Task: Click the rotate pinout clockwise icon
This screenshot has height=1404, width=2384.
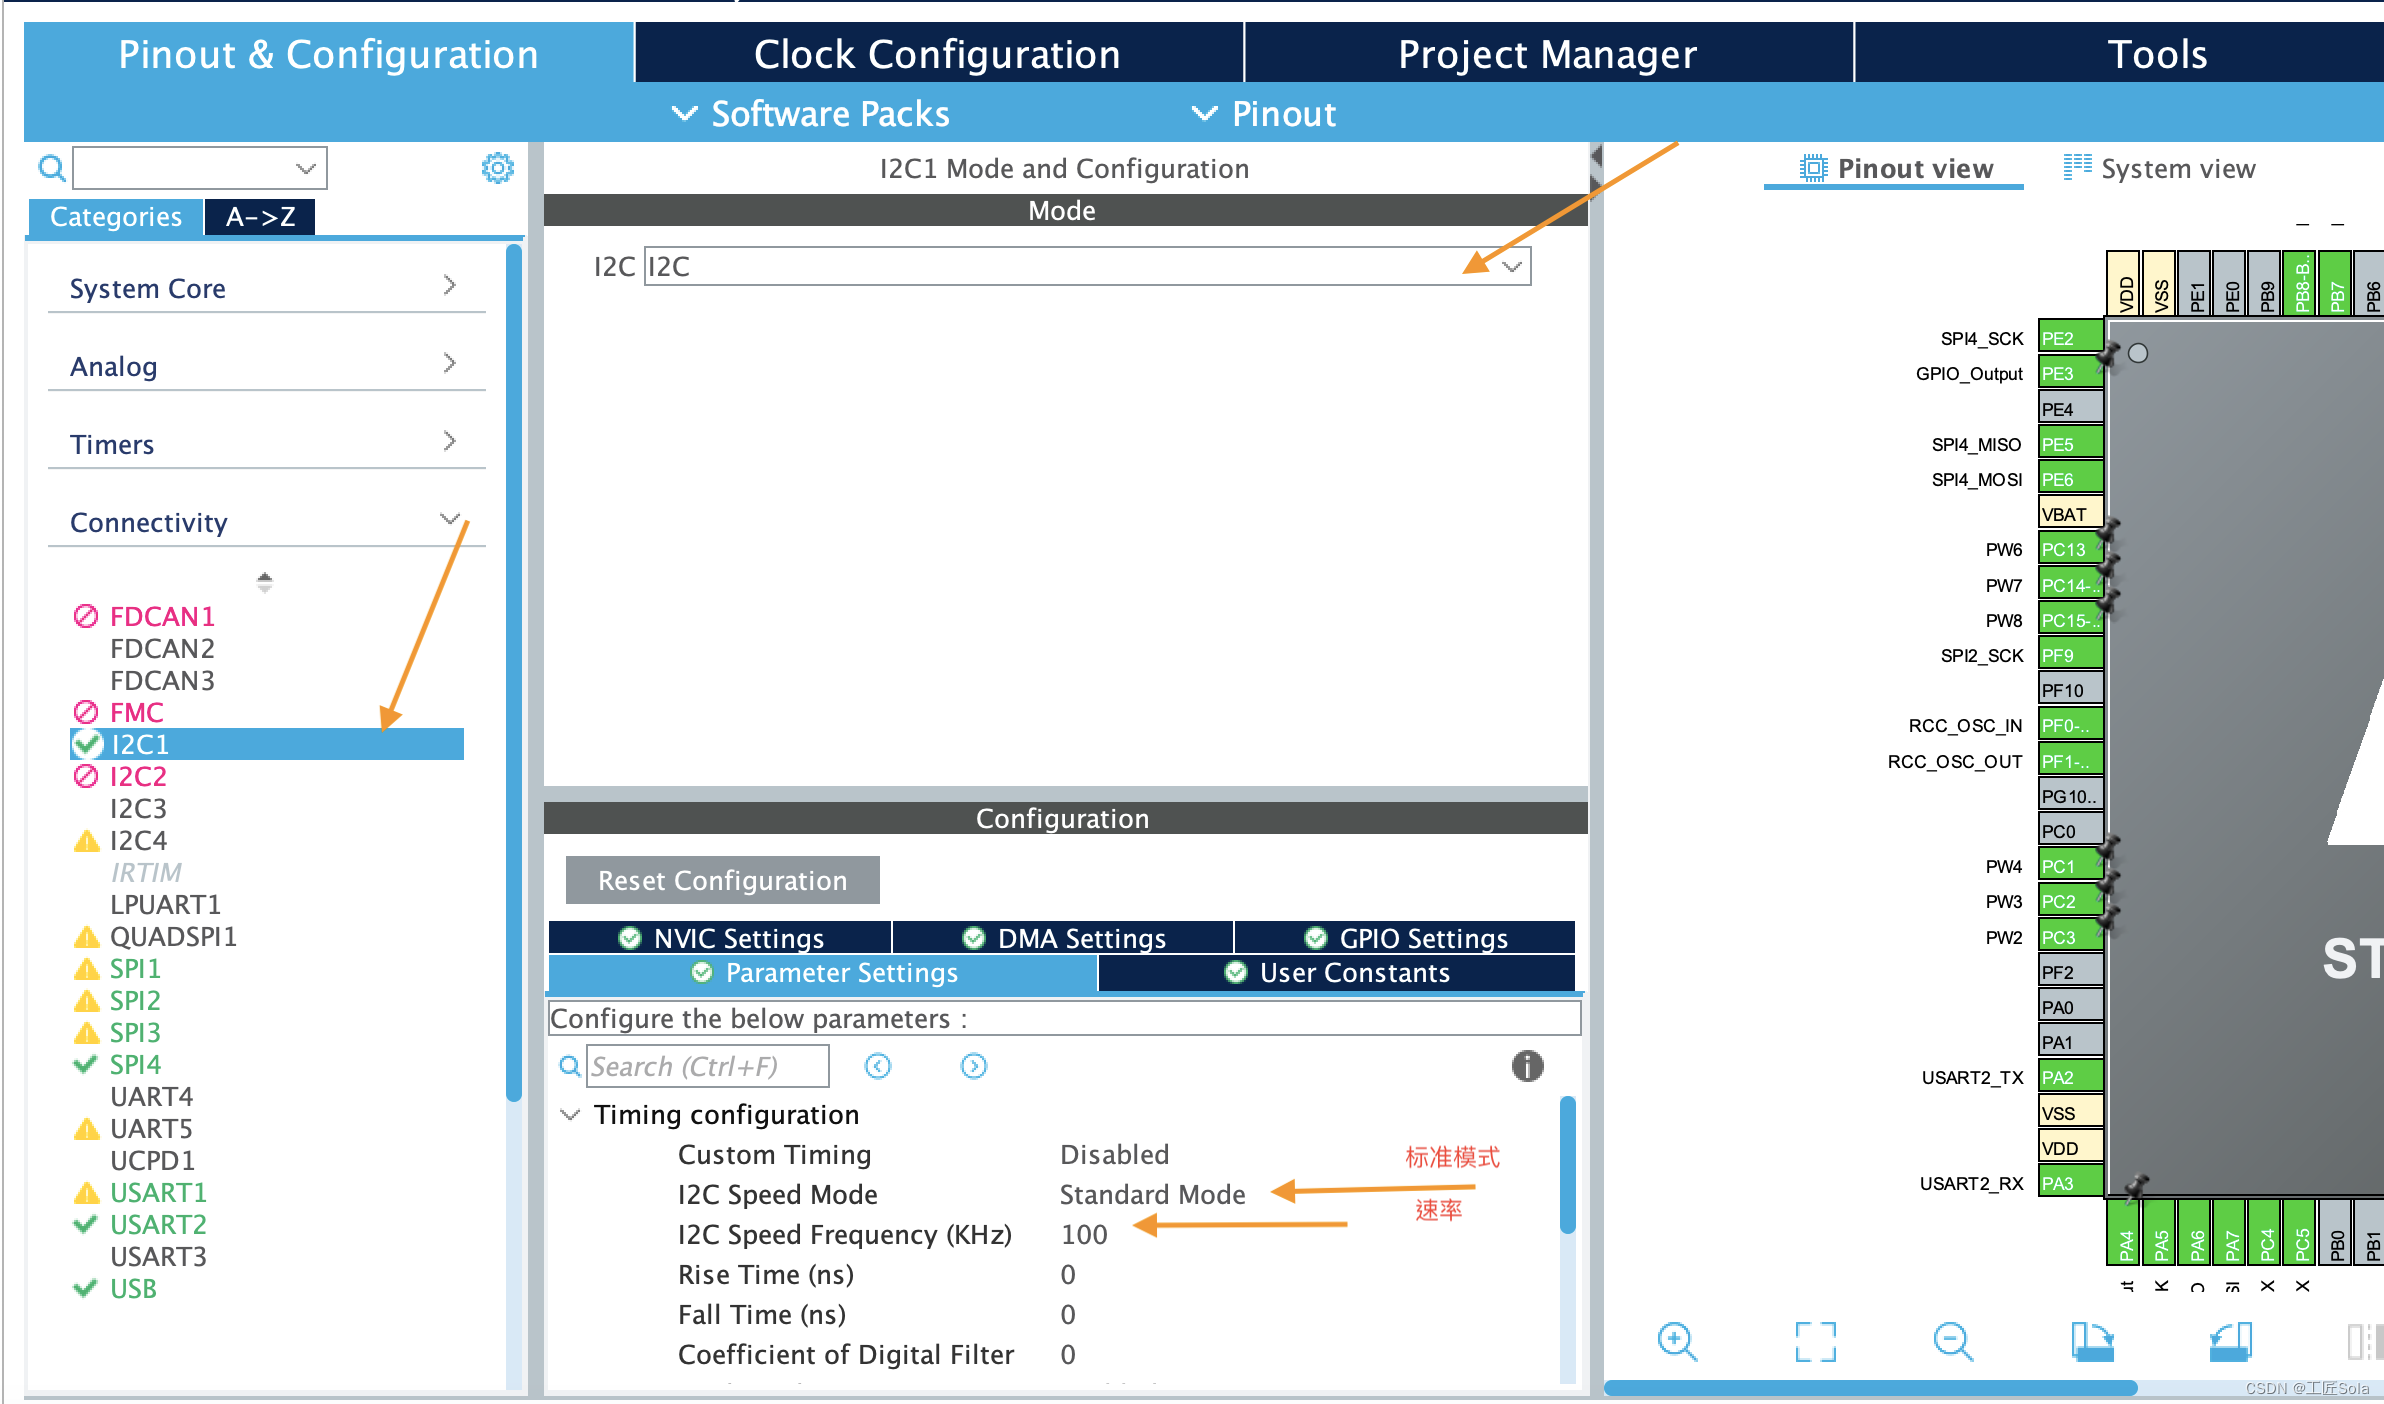Action: click(2092, 1341)
